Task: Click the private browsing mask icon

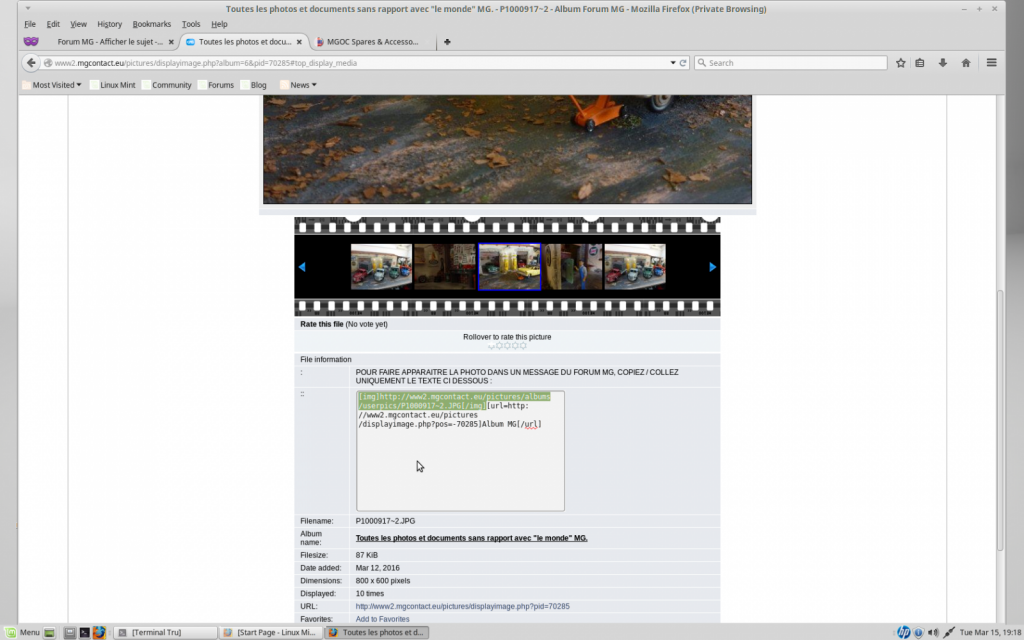Action: 31,41
